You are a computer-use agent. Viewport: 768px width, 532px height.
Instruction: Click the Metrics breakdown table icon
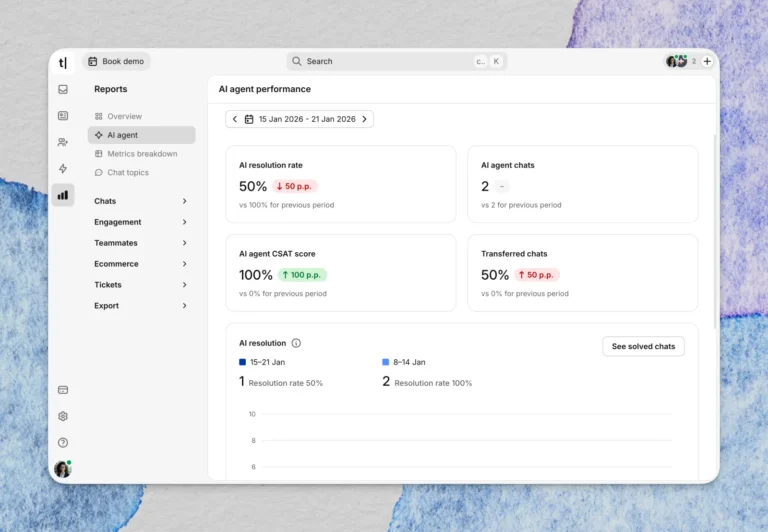click(98, 154)
